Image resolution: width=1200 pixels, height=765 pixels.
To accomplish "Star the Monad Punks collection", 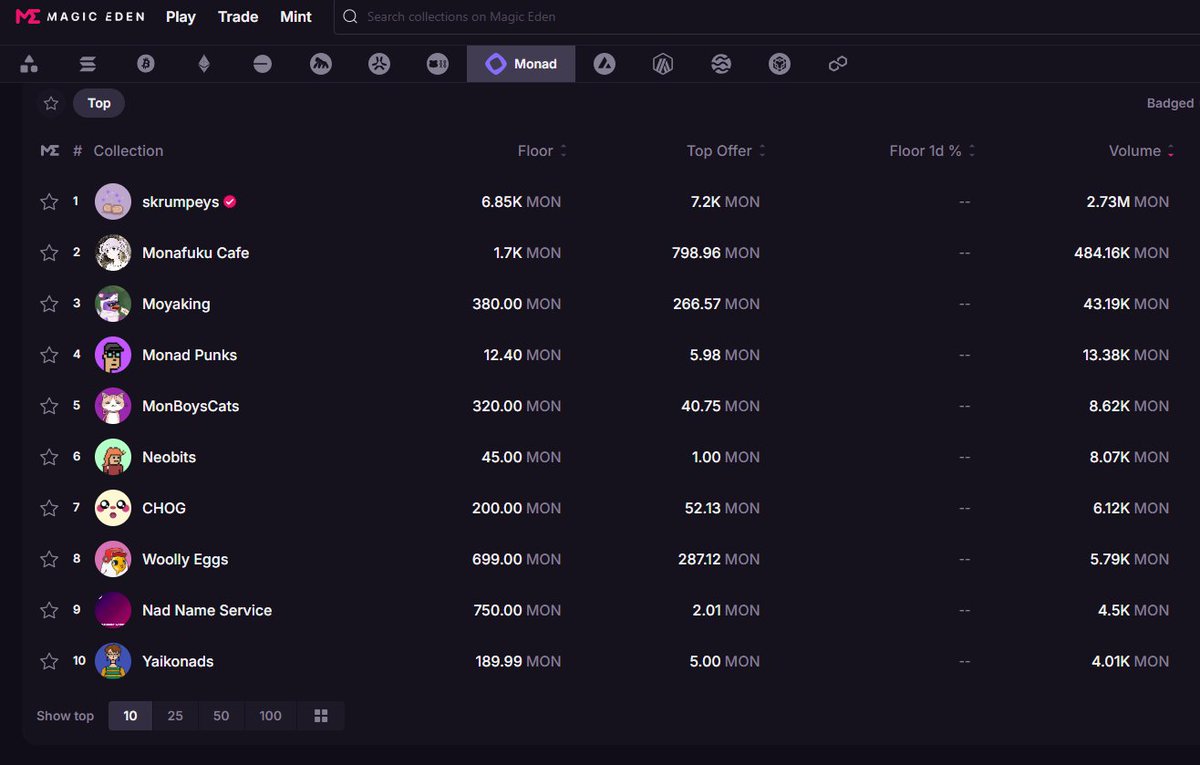I will click(x=49, y=355).
